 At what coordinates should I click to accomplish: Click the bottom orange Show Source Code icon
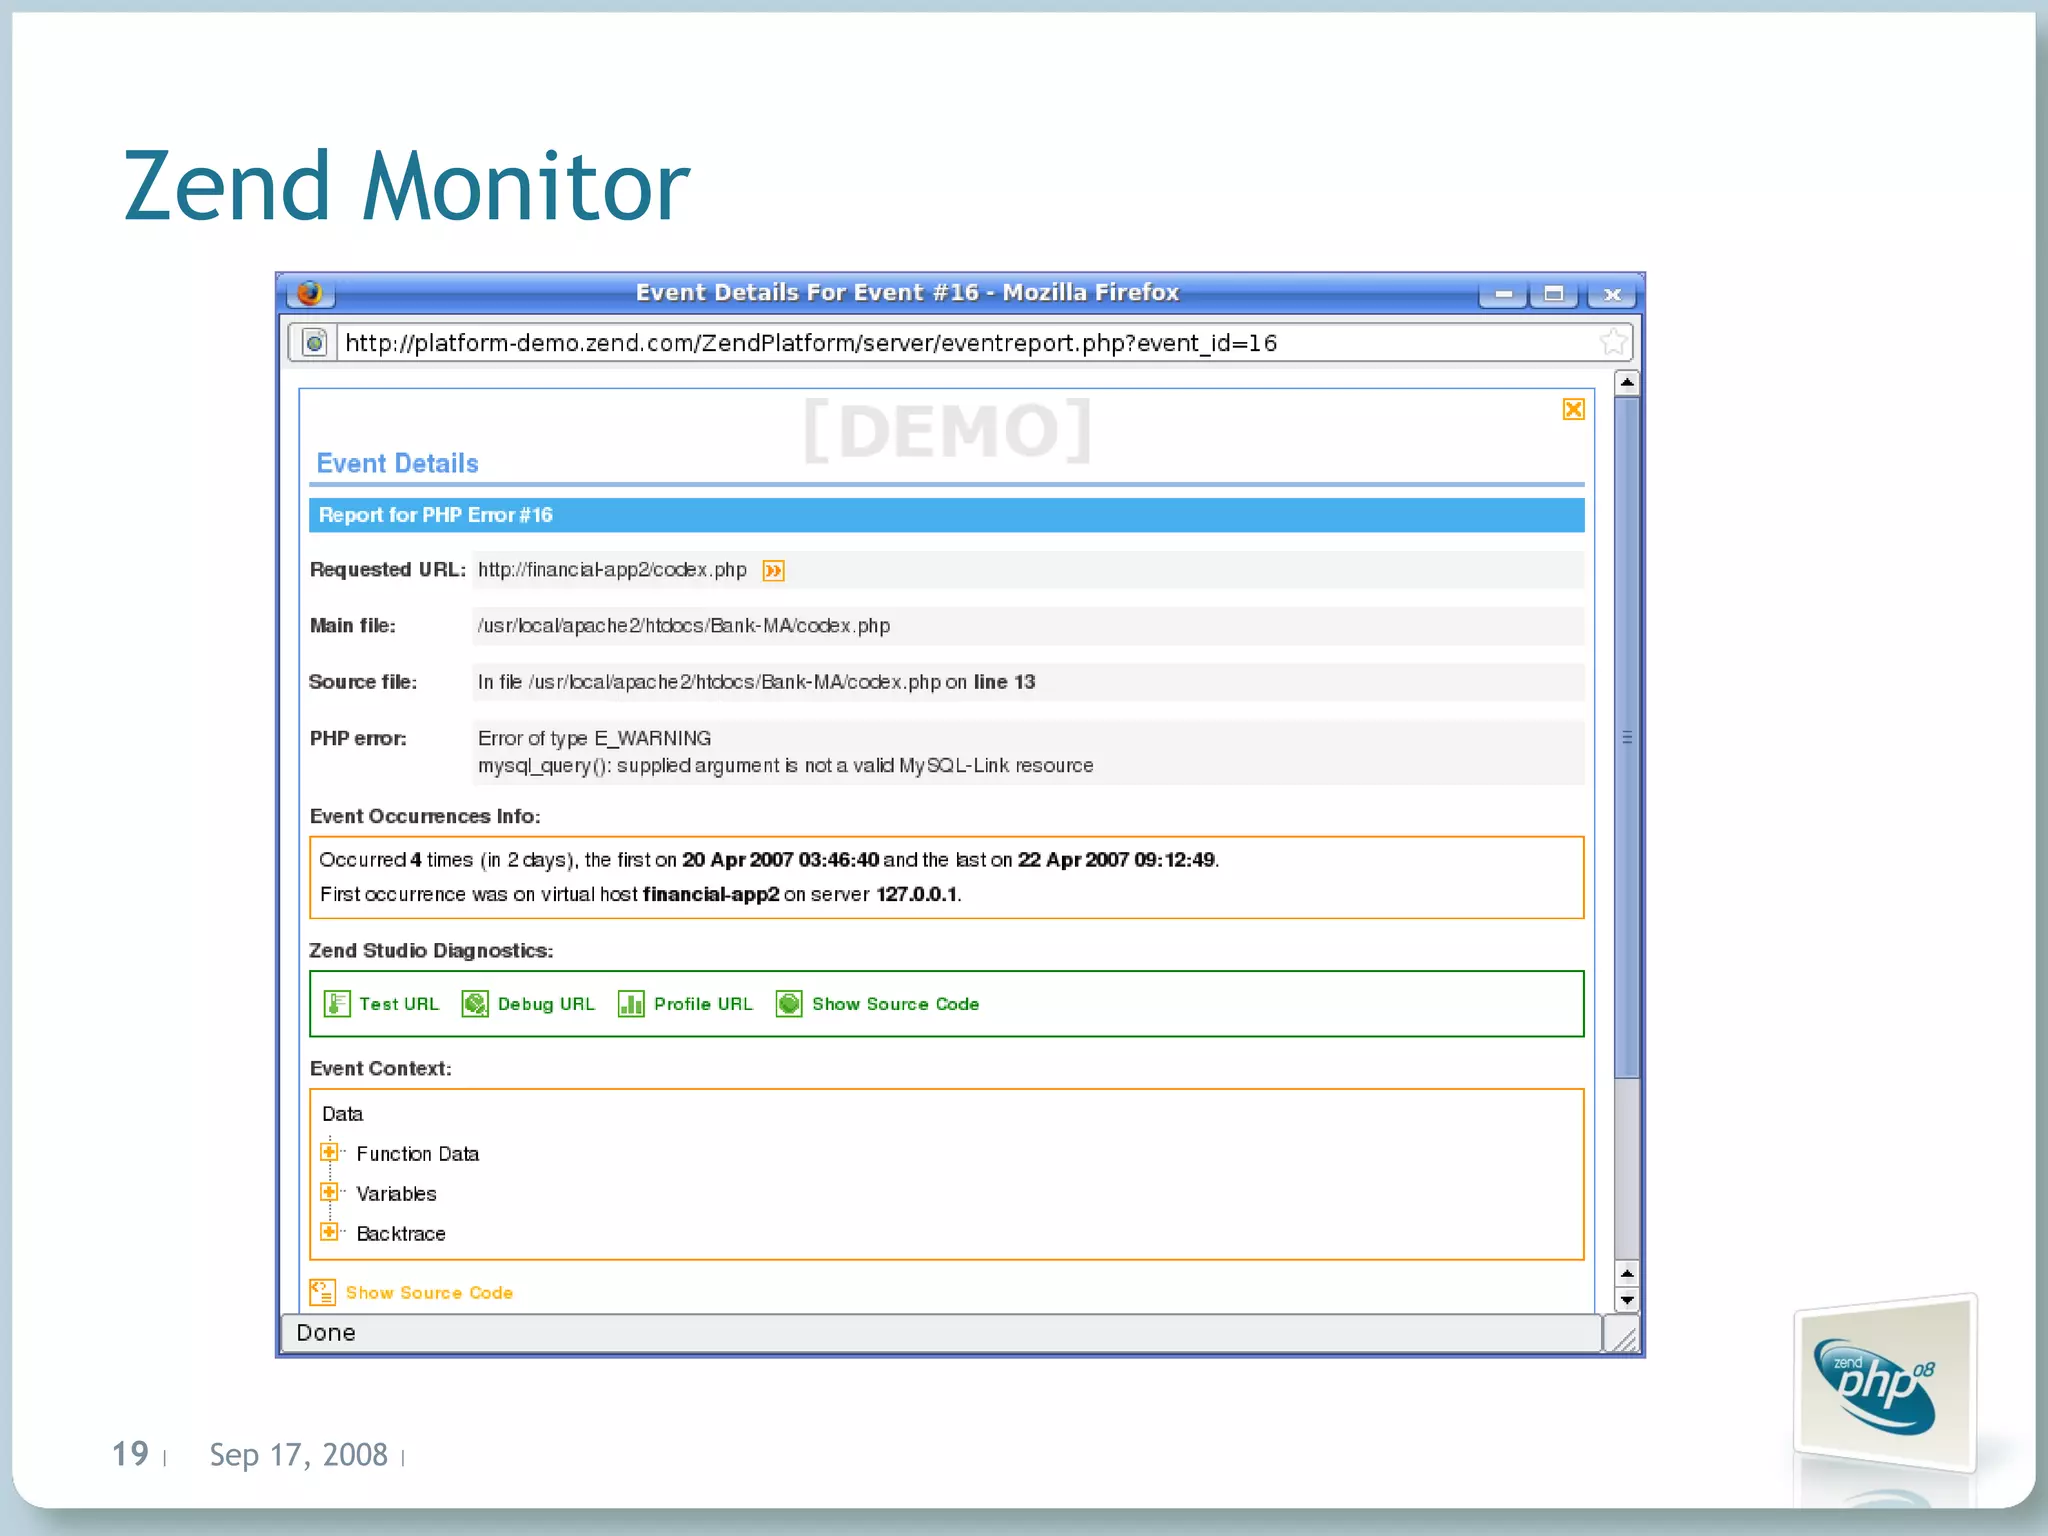point(322,1292)
